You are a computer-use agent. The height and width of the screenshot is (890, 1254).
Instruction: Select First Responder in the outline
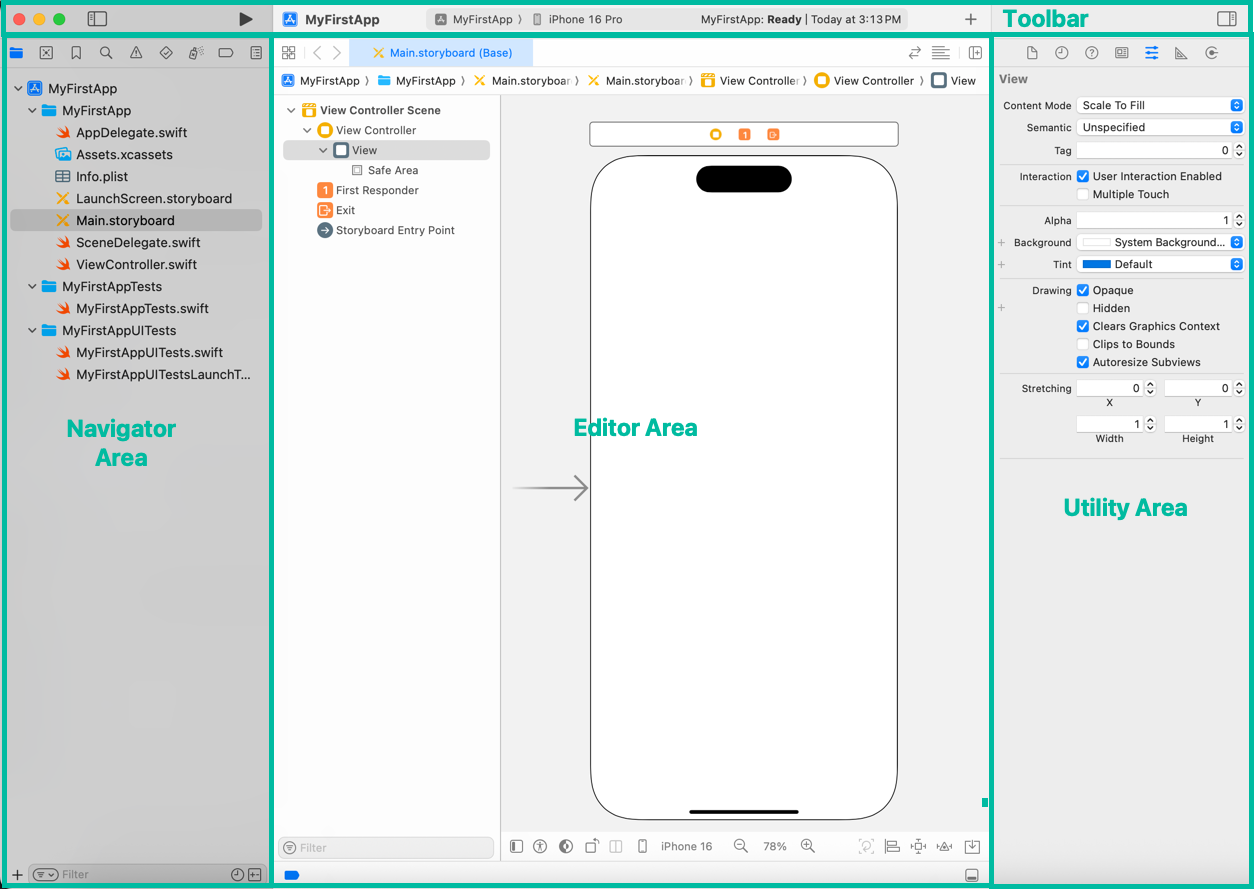tap(368, 190)
